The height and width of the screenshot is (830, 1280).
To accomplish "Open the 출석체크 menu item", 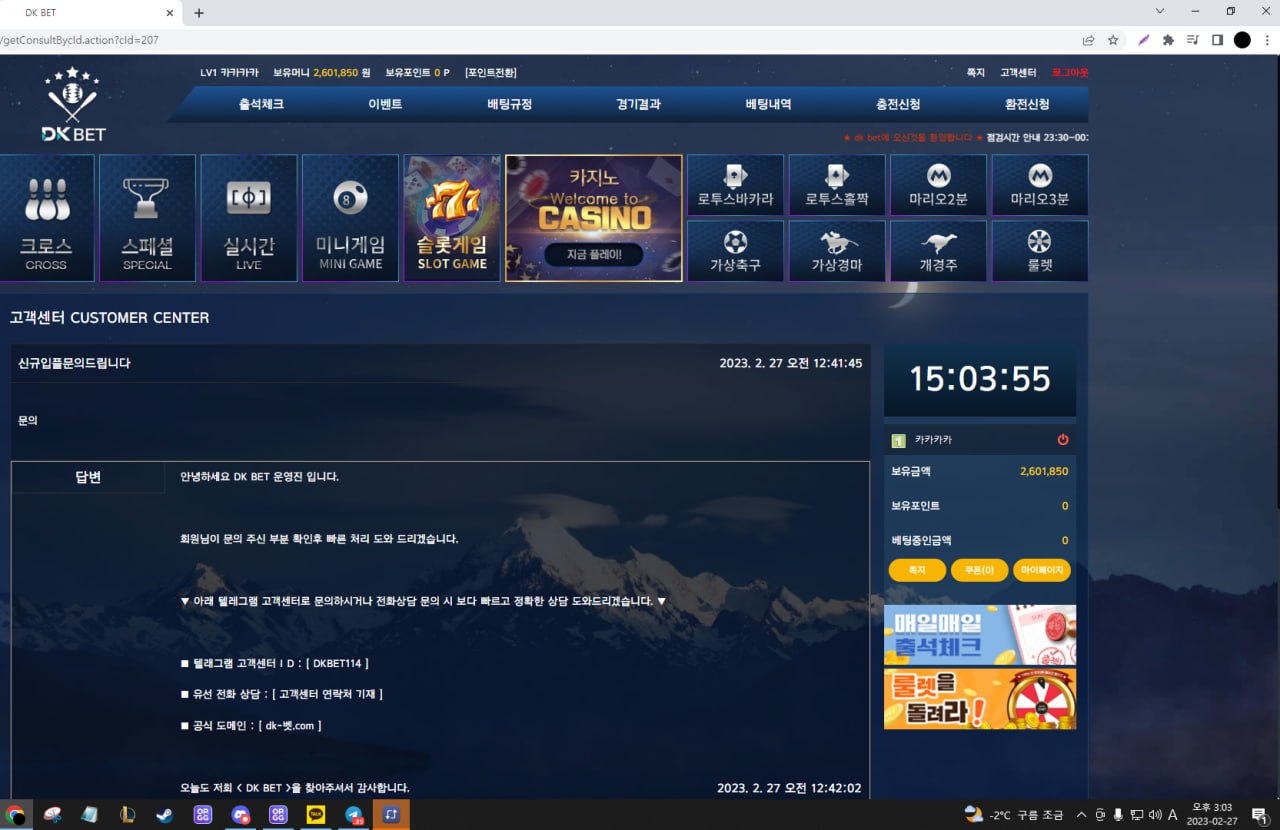I will (261, 104).
